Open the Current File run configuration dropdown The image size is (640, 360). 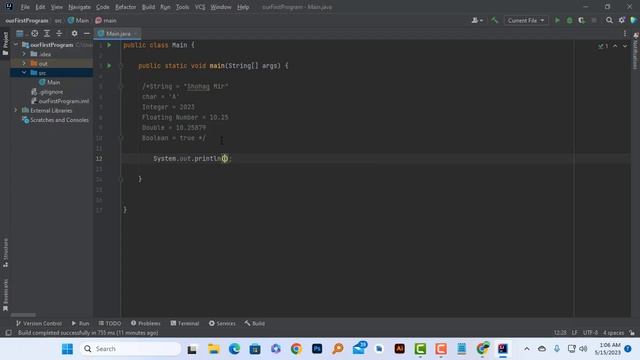[x=526, y=20]
